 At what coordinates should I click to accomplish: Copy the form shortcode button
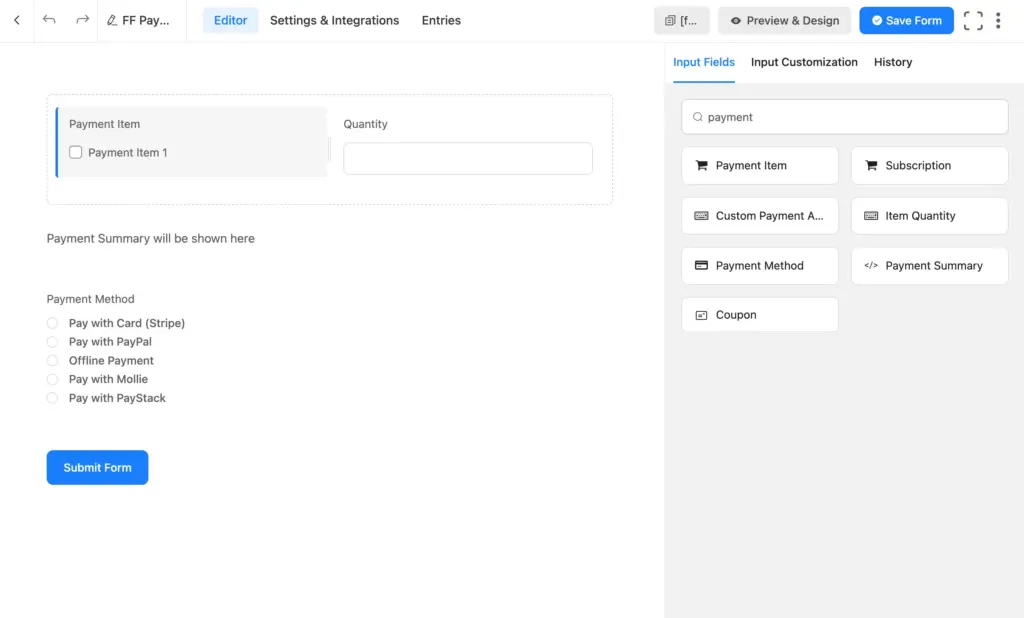point(681,20)
